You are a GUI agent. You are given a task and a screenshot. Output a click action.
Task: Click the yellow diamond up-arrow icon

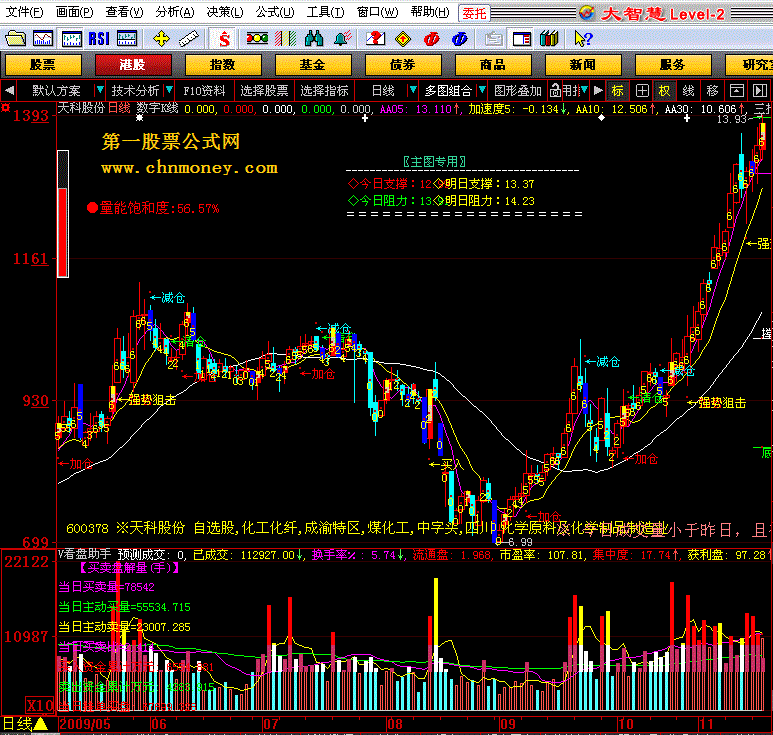[x=403, y=38]
